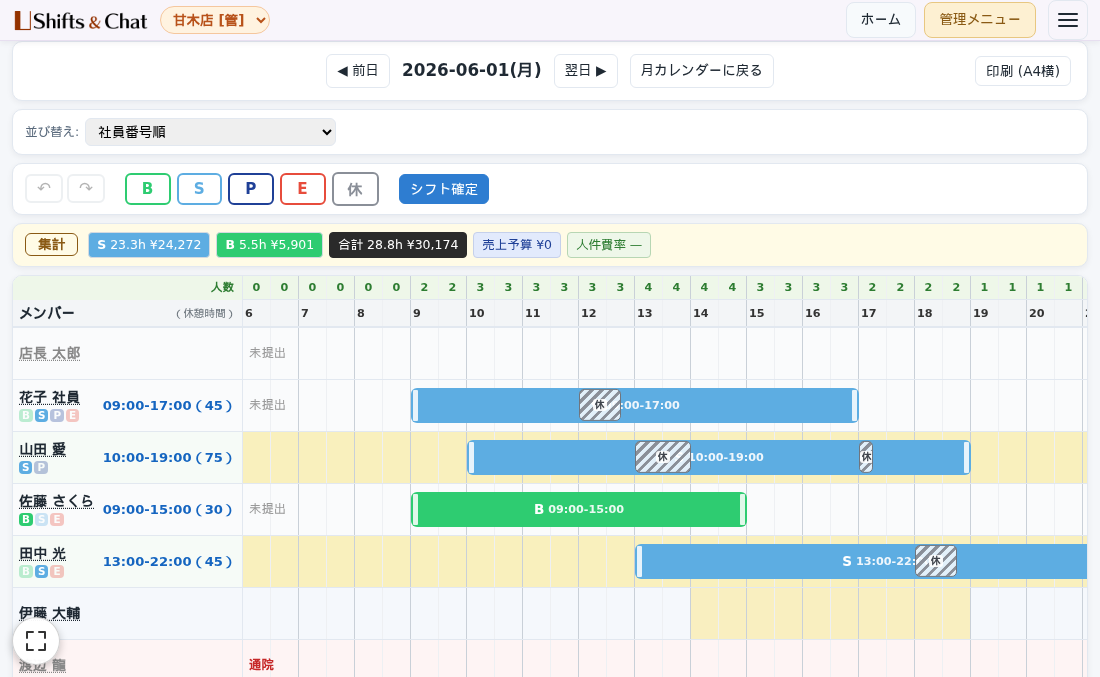Image resolution: width=1100 pixels, height=677 pixels.
Task: Click the S skill badge under 田中 光
Action: (x=41, y=571)
